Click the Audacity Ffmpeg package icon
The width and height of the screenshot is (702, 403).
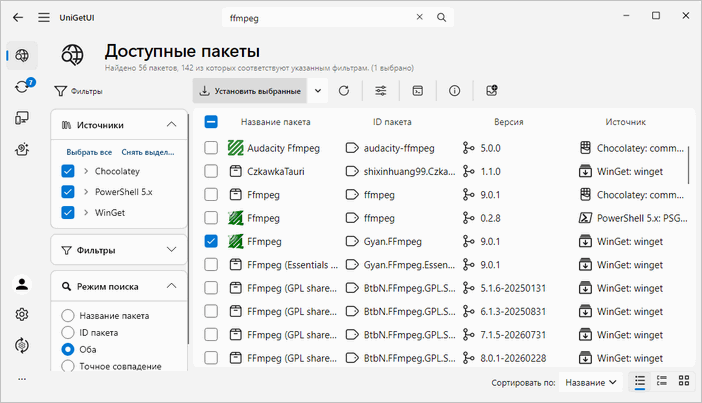click(x=235, y=148)
